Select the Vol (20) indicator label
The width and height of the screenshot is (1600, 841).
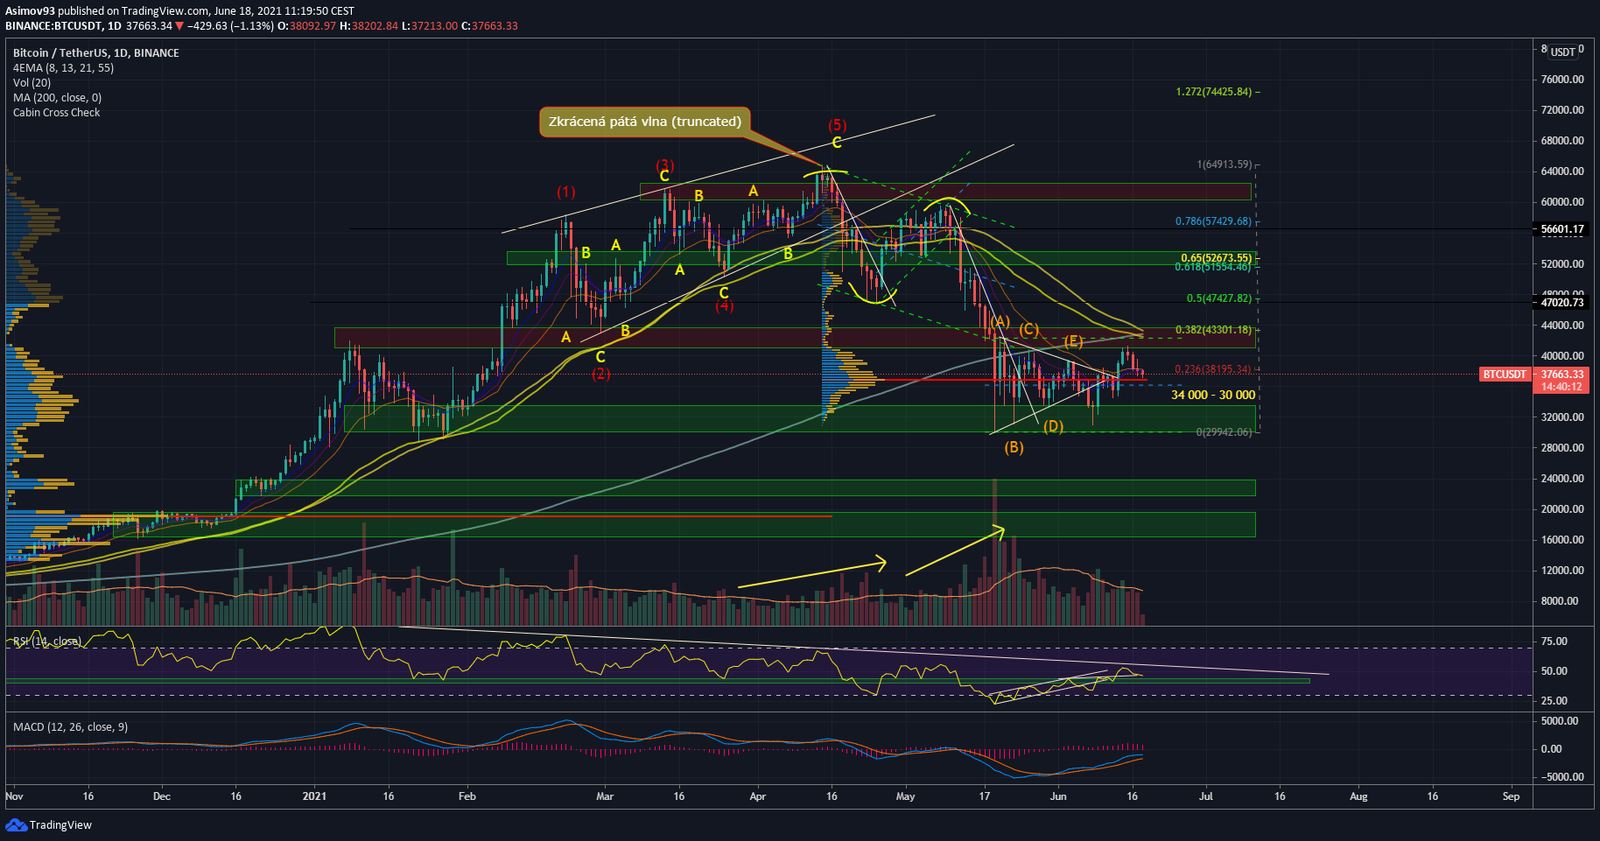(x=32, y=83)
